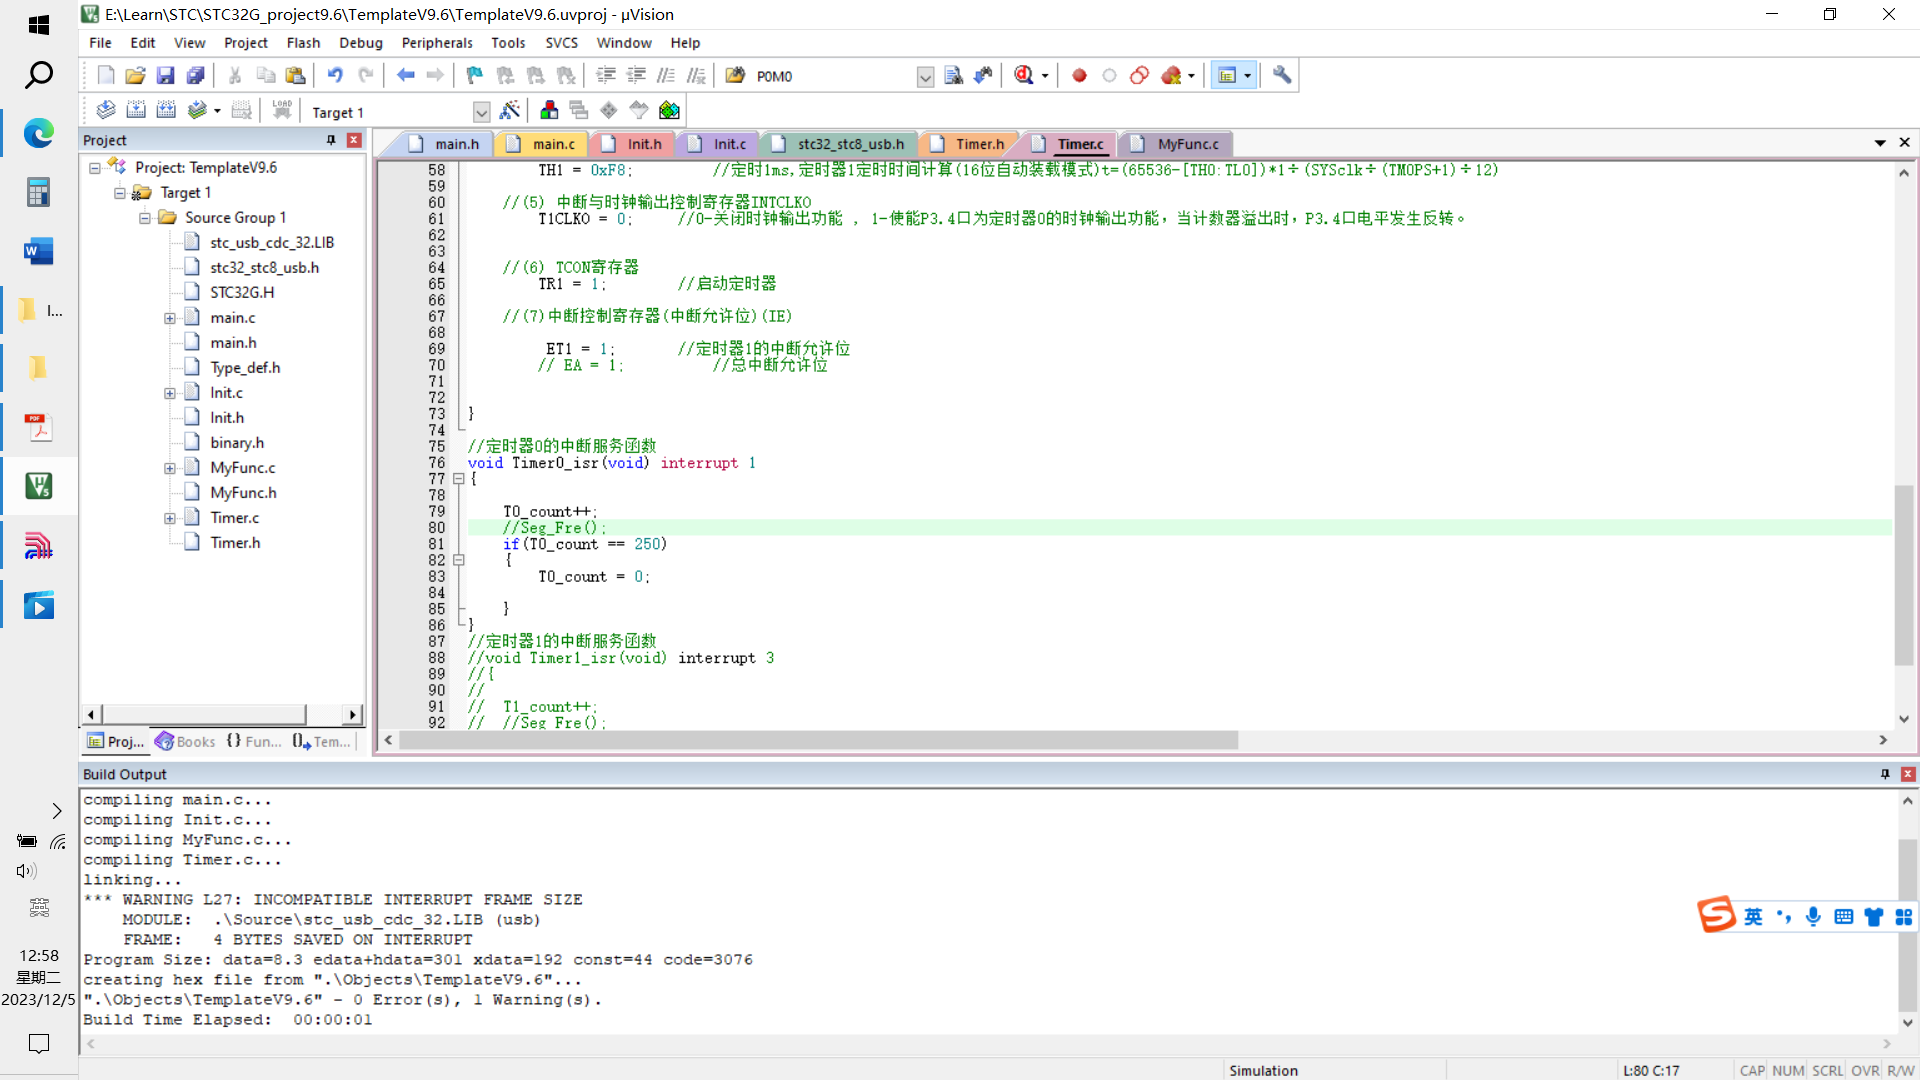Expand main.c in project tree
Viewport: 1920px width, 1080px height.
[170, 318]
